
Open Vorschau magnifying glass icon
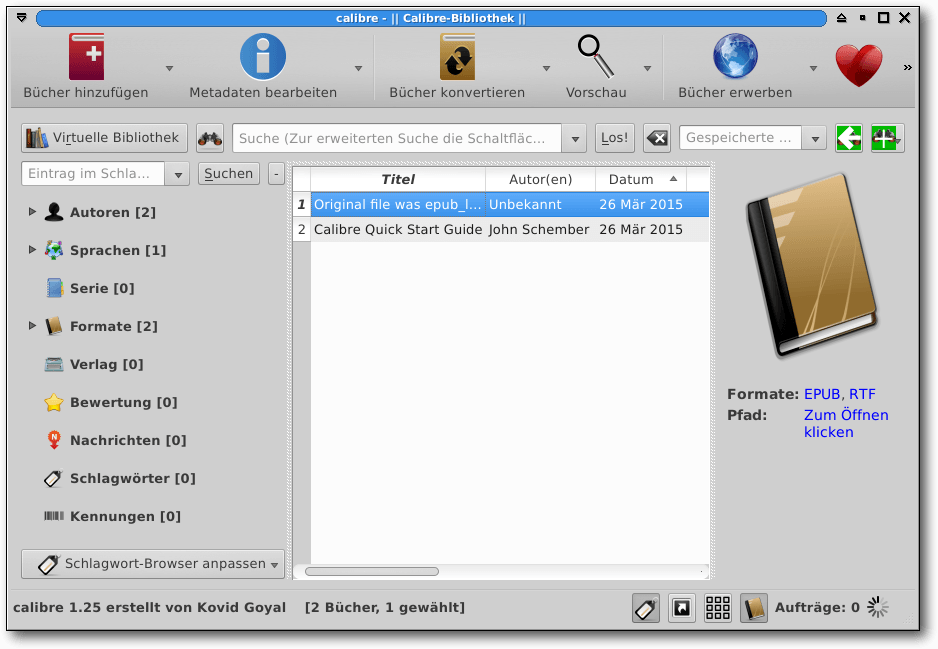[596, 57]
